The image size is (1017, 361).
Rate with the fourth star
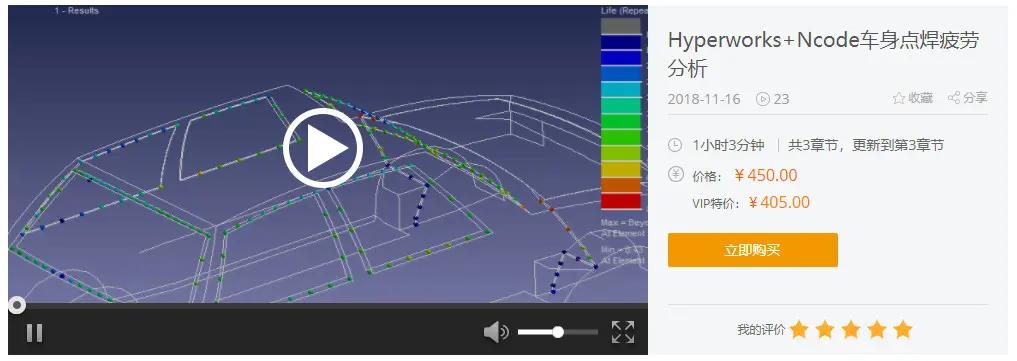click(877, 329)
